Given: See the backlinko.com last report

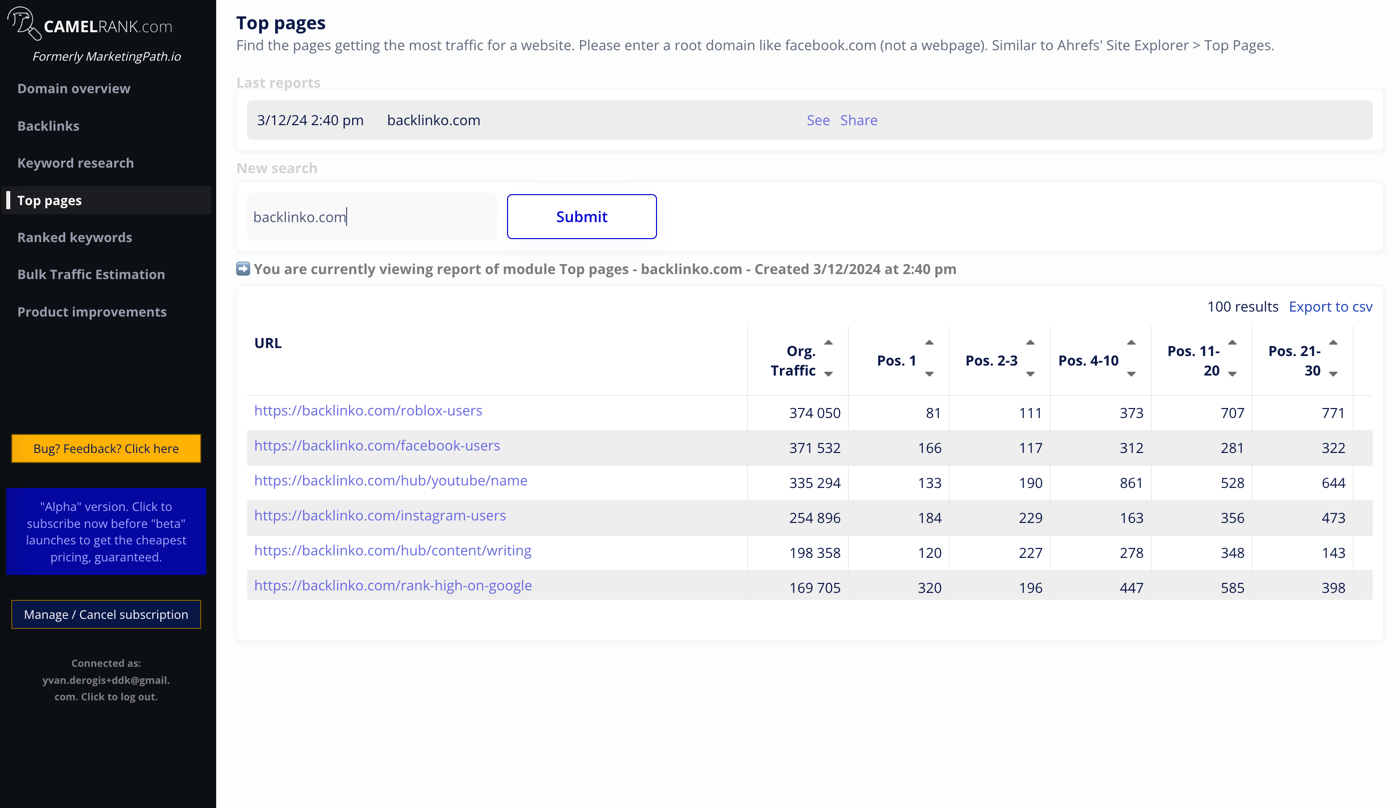Looking at the screenshot, I should click(x=818, y=120).
